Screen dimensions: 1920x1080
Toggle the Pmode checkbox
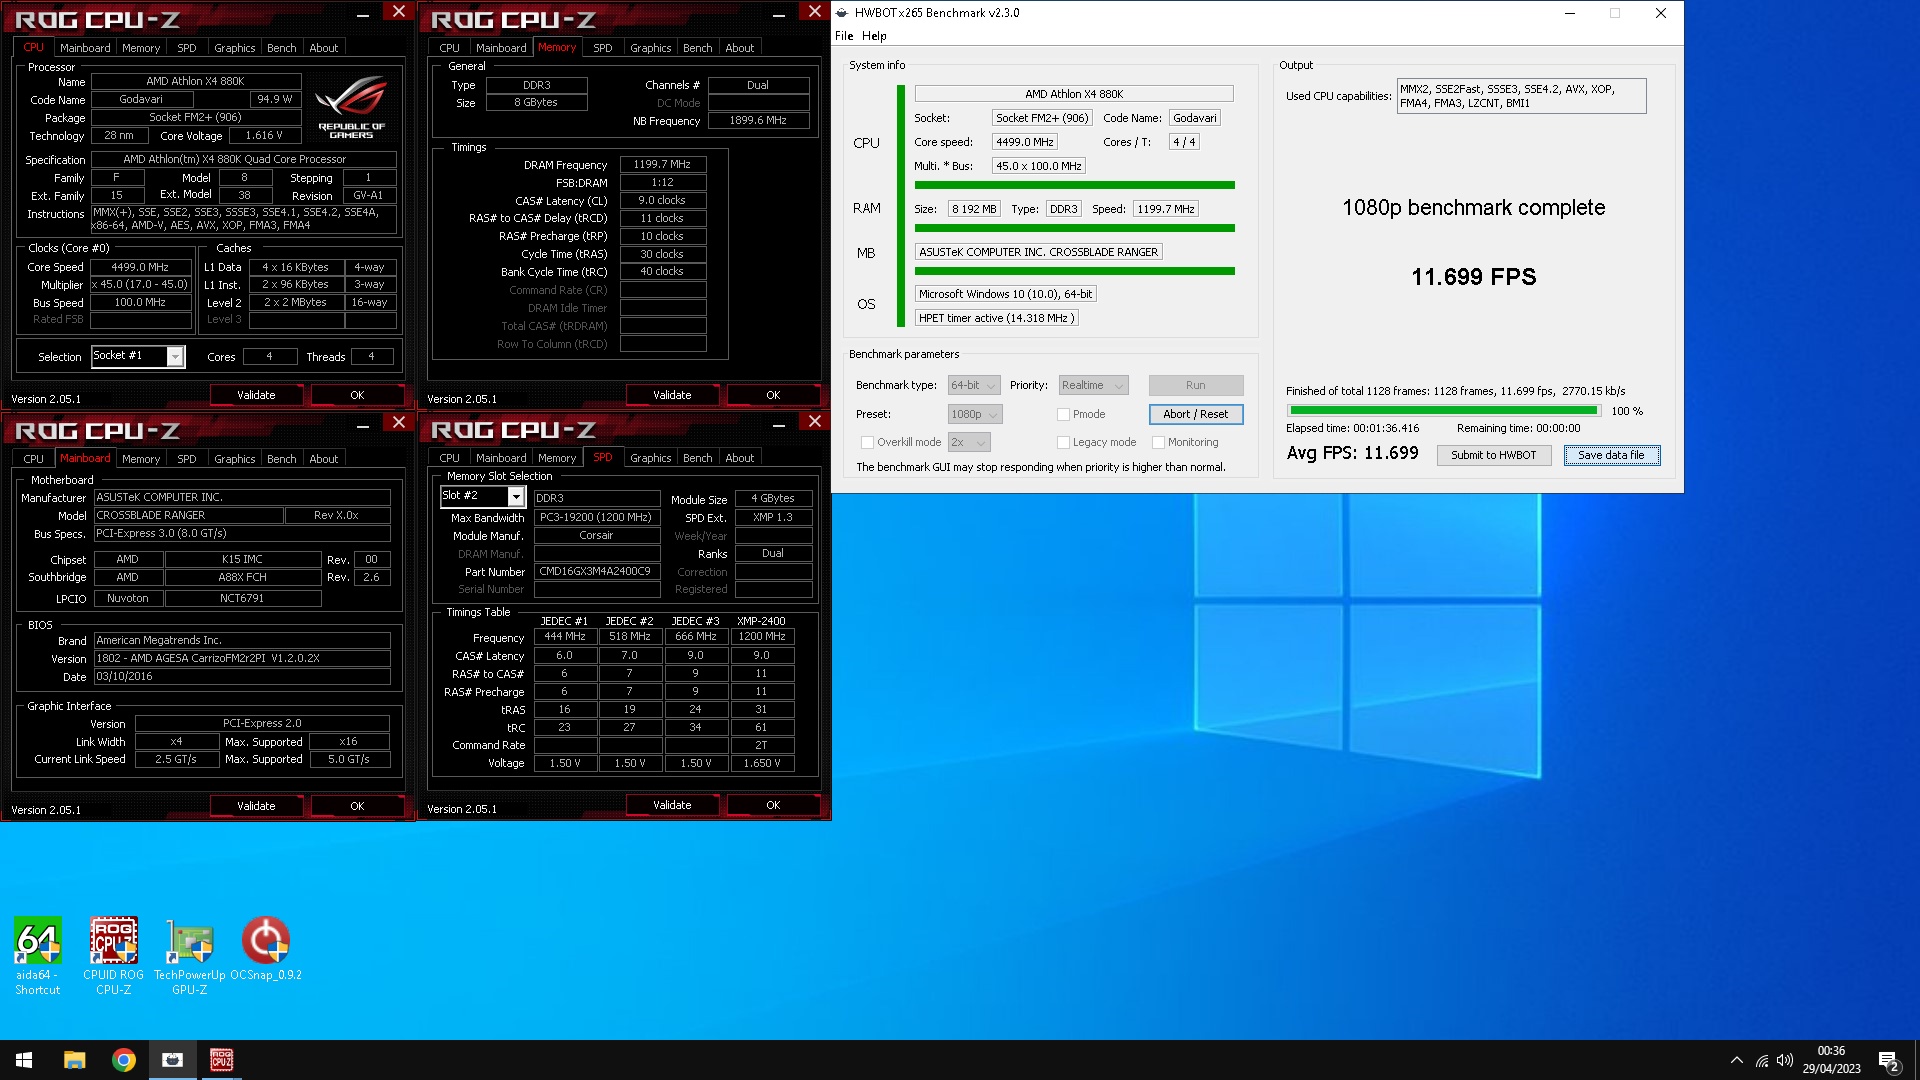[1063, 414]
